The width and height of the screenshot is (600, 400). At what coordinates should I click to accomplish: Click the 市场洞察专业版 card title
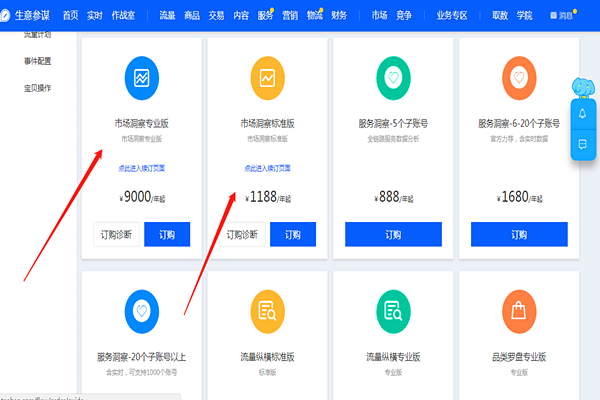[142, 123]
